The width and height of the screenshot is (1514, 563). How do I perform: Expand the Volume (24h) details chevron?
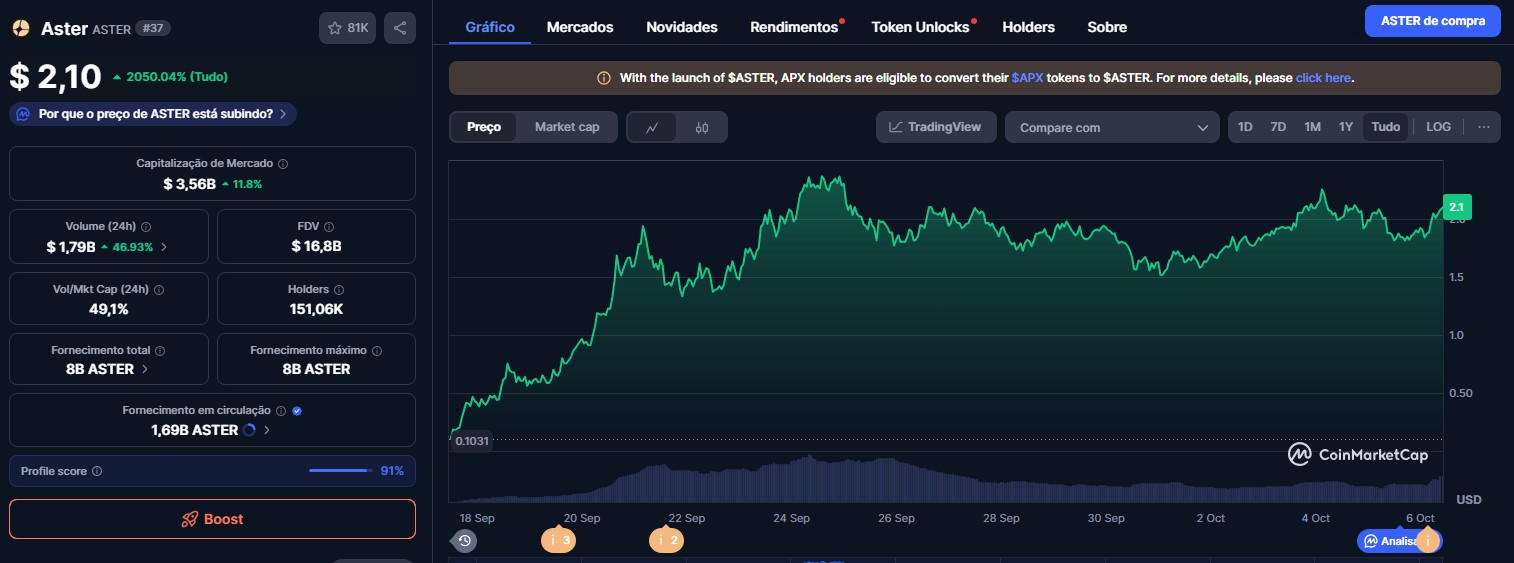point(164,246)
